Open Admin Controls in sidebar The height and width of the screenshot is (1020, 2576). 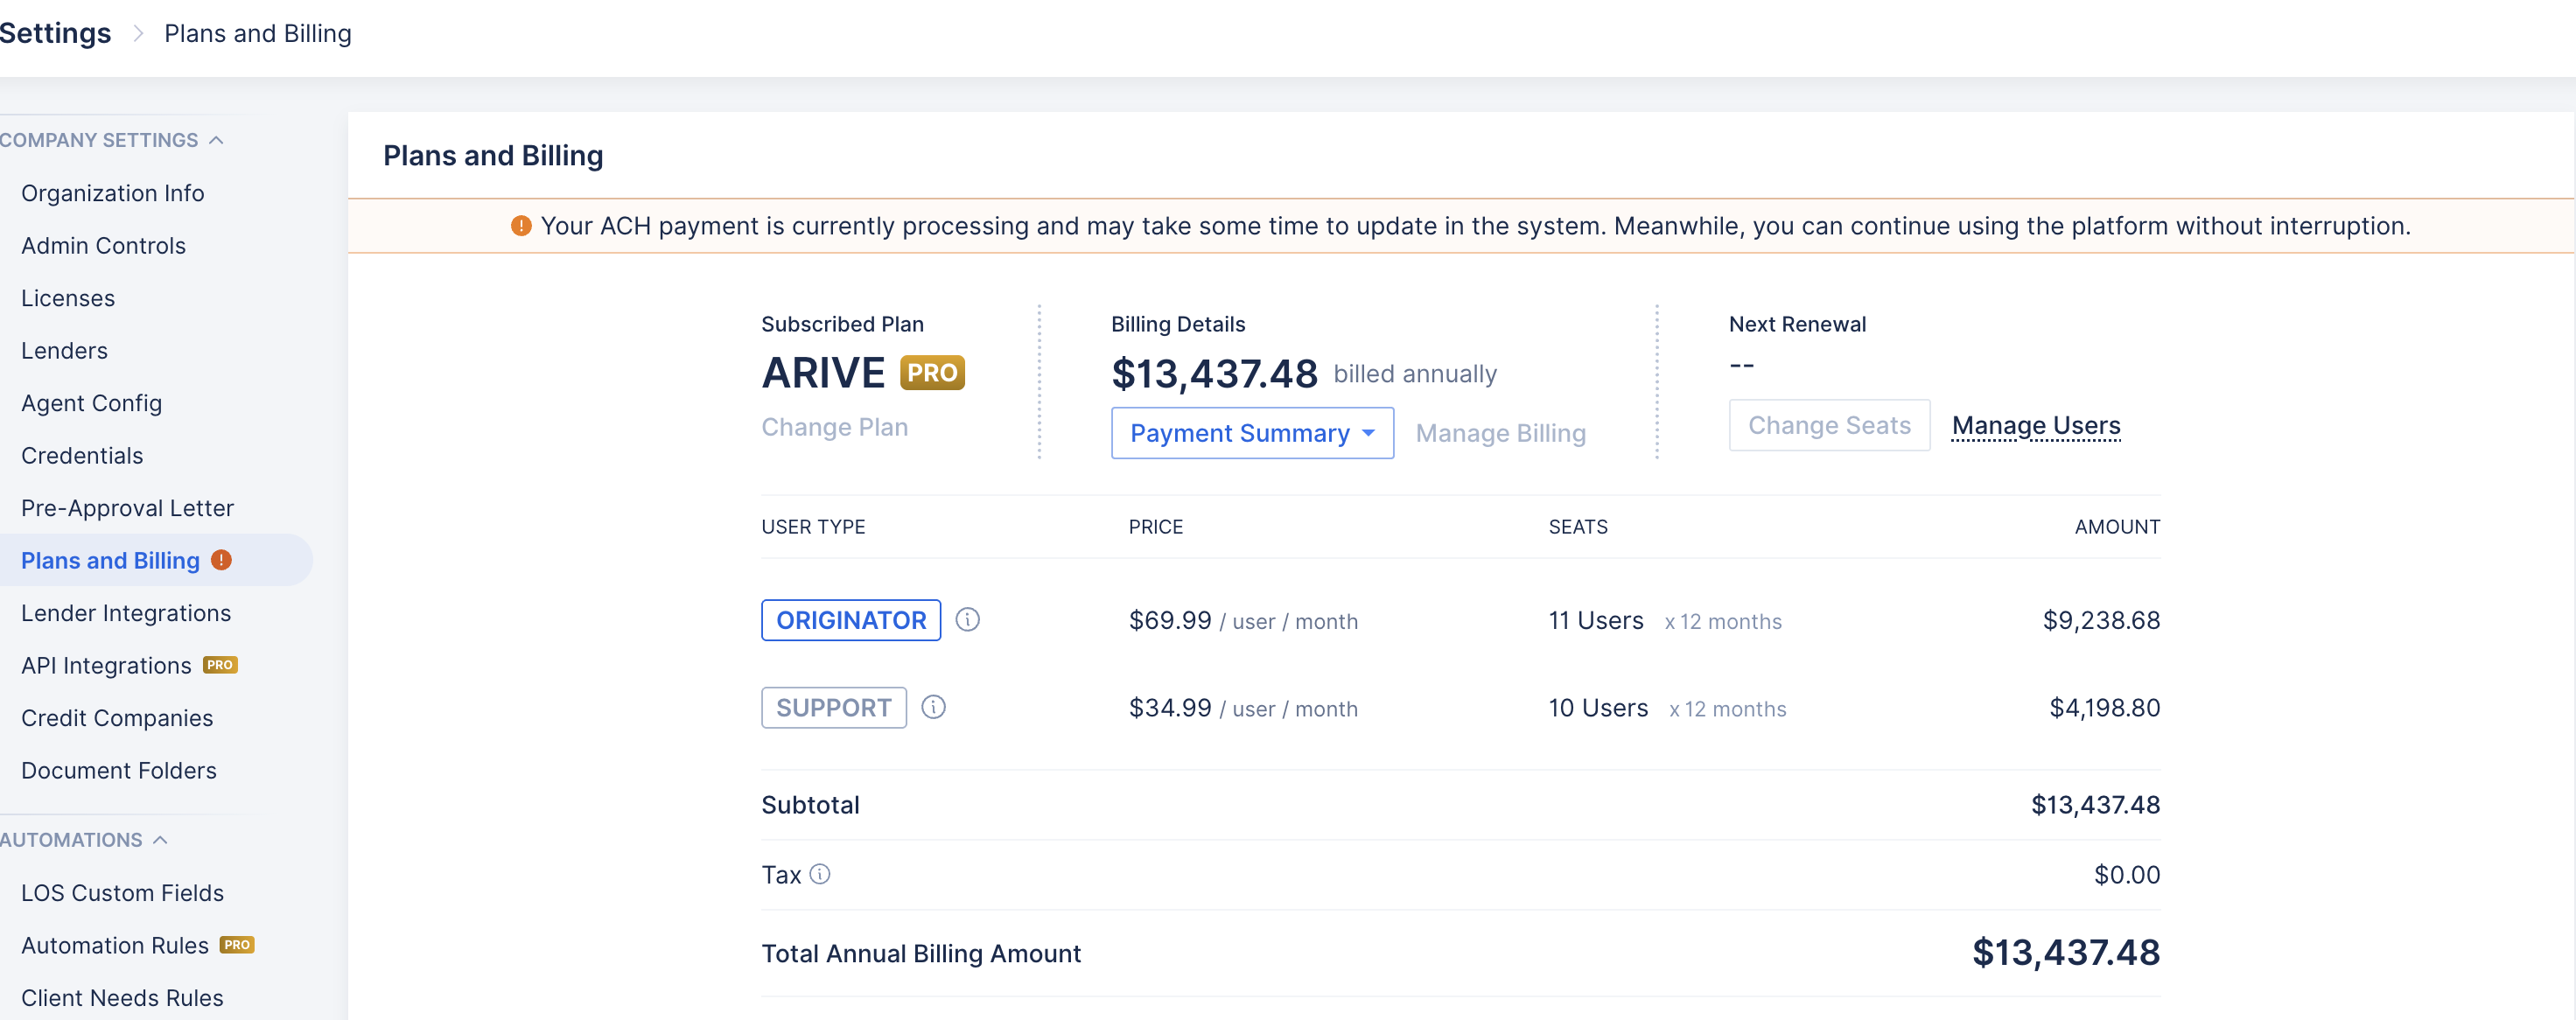103,245
